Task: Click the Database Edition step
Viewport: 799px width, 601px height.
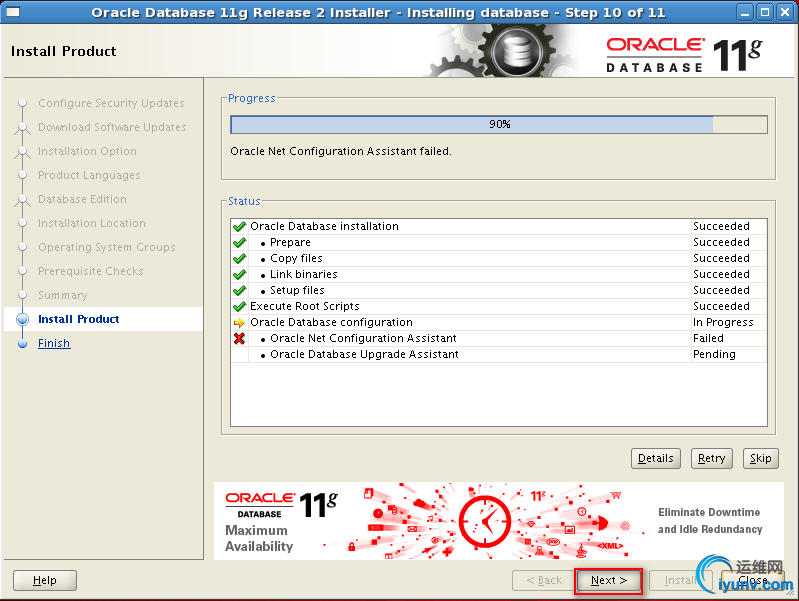Action: coord(82,199)
